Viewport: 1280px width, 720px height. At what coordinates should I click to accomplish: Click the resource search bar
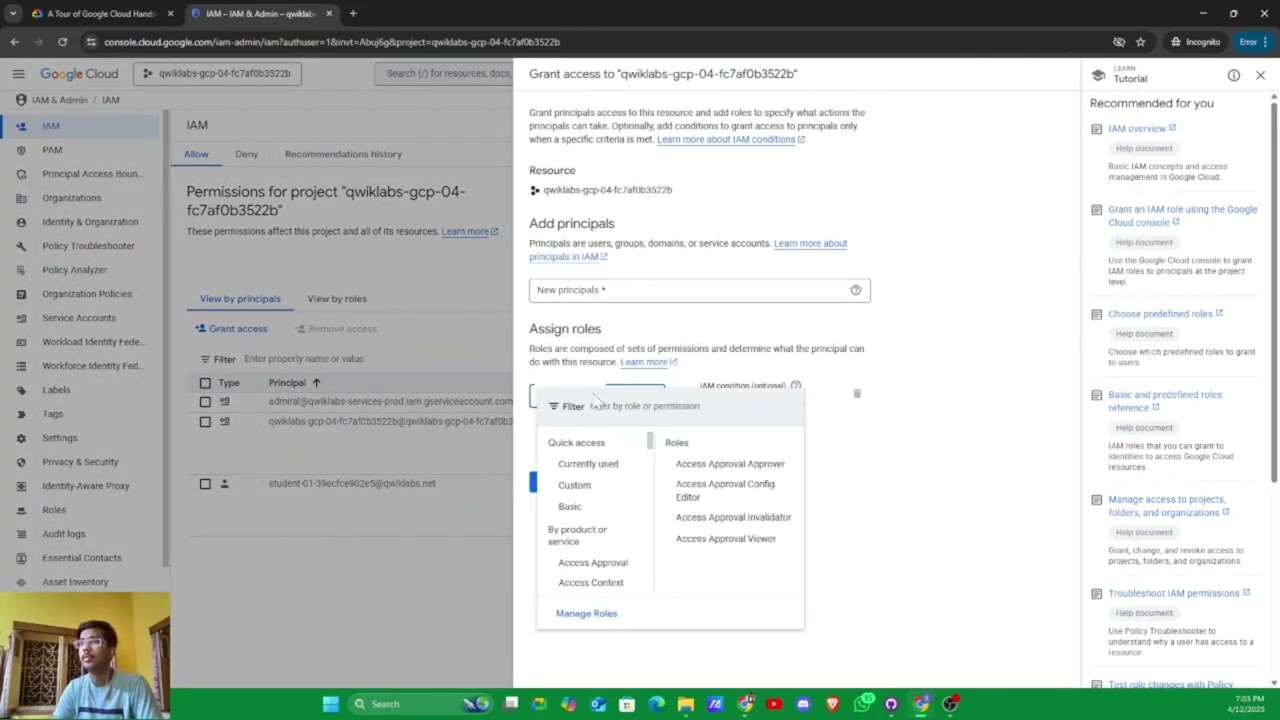[445, 73]
